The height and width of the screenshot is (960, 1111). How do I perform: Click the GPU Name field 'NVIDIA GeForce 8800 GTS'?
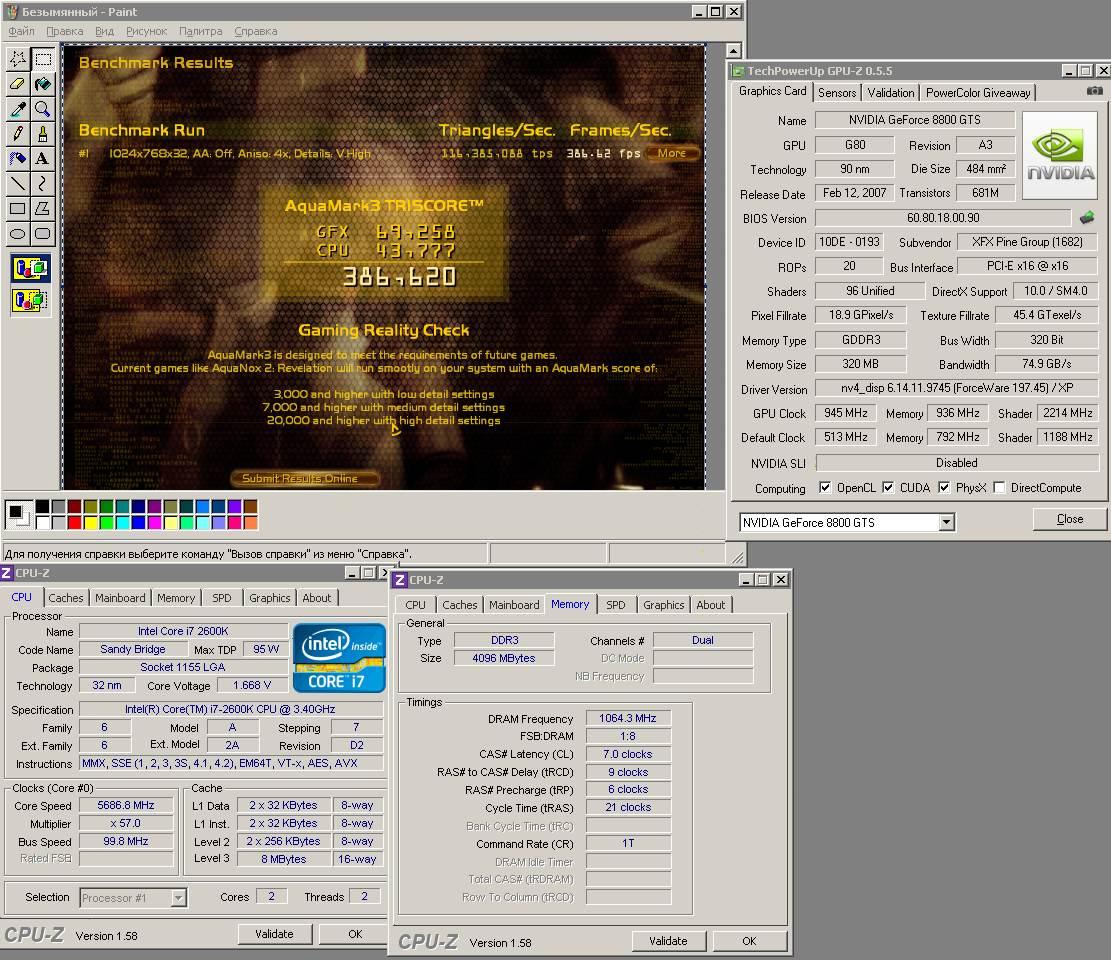(x=914, y=120)
